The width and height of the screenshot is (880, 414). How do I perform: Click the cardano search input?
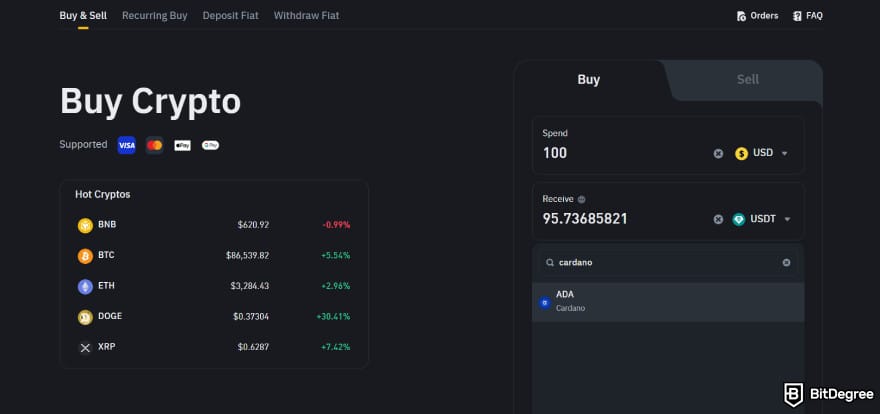668,263
